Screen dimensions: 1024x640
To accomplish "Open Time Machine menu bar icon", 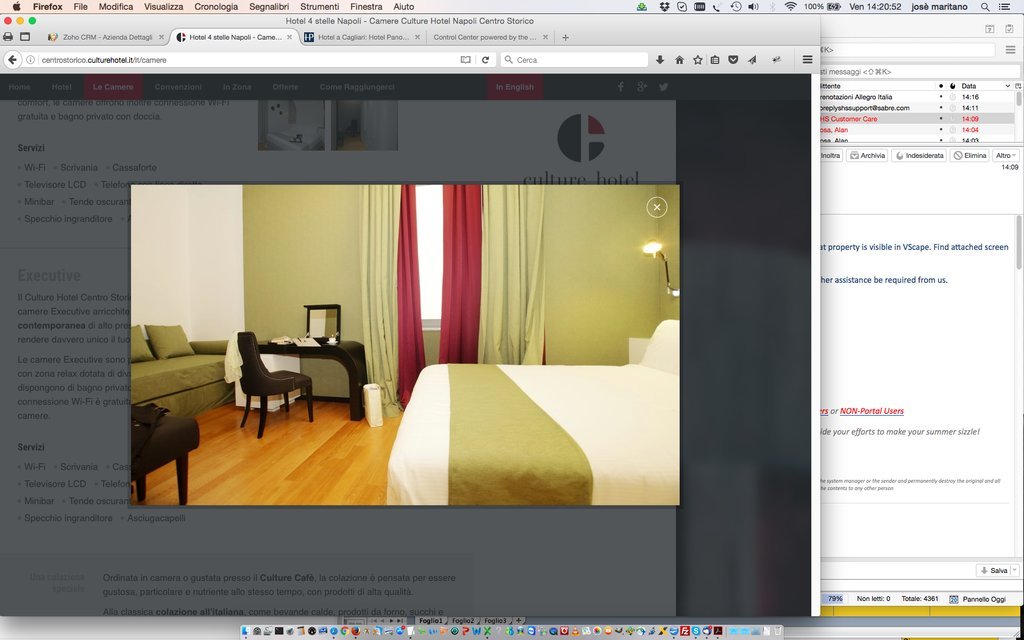I will [735, 7].
